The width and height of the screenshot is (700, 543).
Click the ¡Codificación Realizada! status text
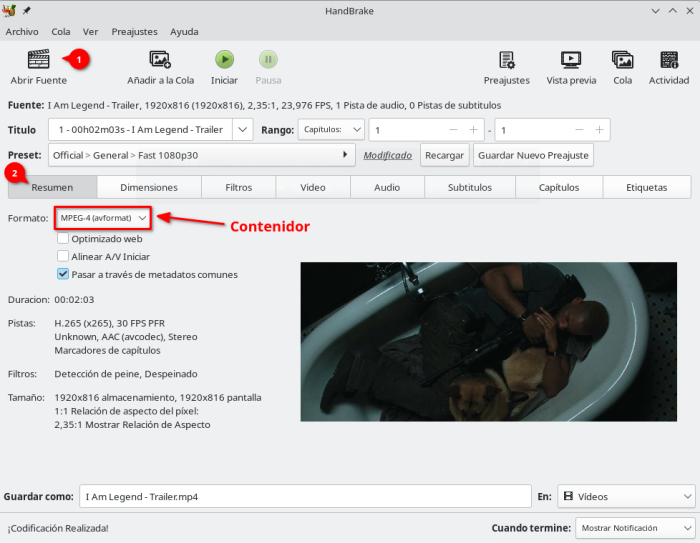coord(58,528)
